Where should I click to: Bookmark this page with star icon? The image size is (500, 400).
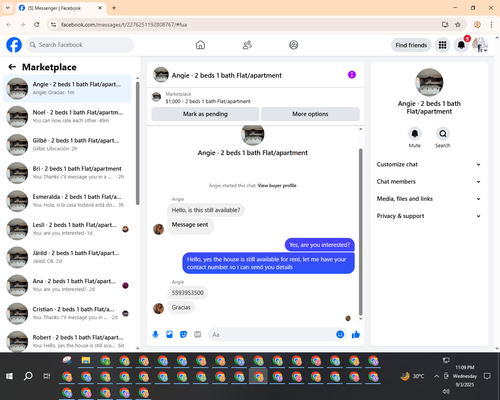458,24
